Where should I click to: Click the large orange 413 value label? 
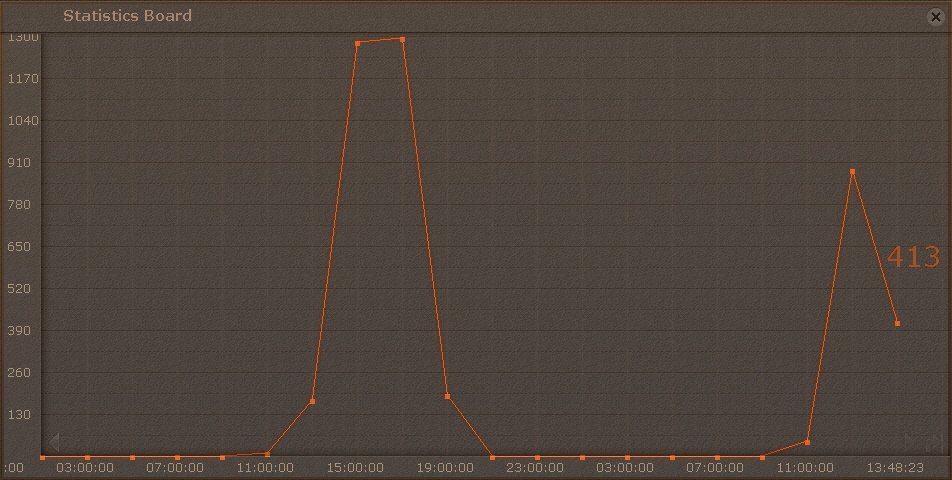pos(913,257)
